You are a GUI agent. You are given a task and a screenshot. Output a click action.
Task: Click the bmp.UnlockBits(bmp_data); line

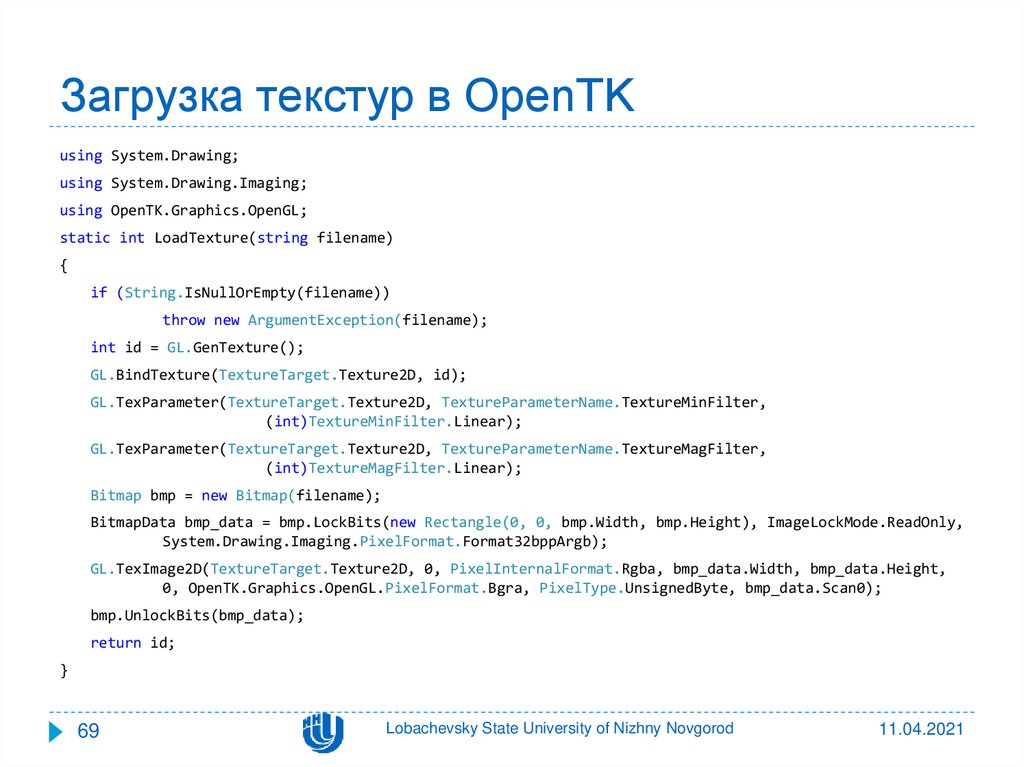pyautogui.click(x=197, y=616)
